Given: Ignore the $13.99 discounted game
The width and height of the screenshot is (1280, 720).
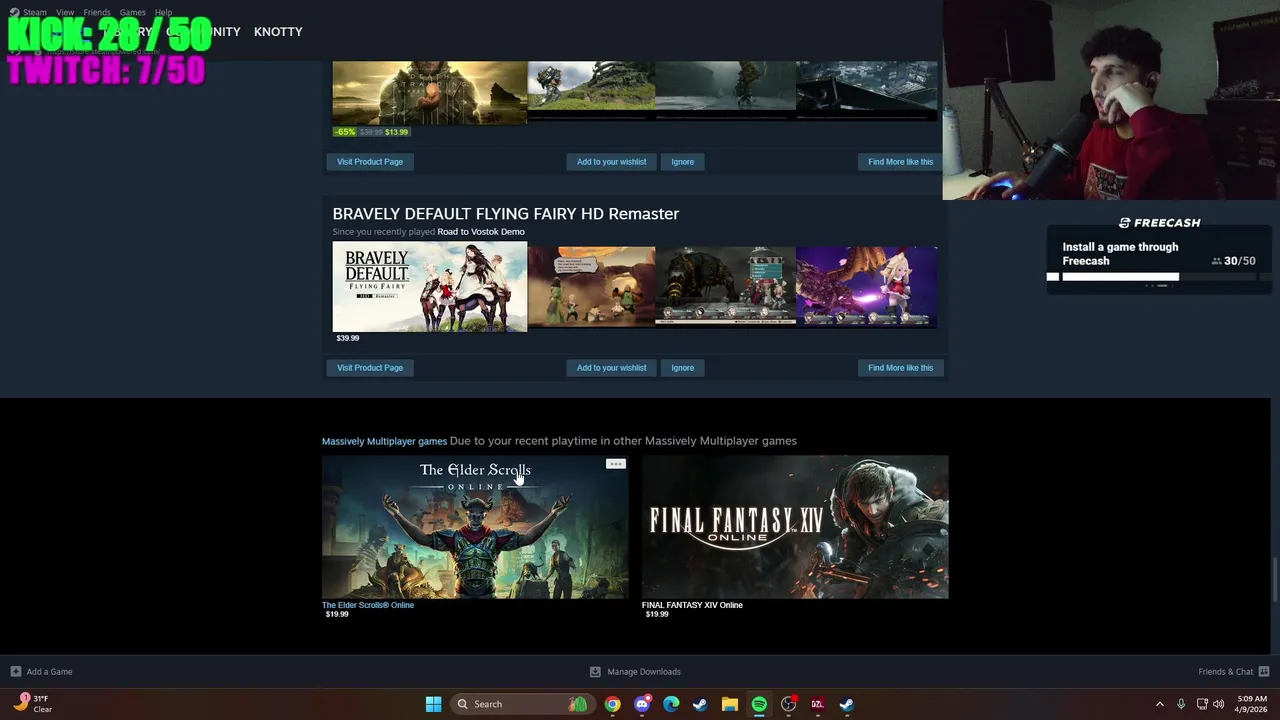Looking at the screenshot, I should (x=682, y=162).
